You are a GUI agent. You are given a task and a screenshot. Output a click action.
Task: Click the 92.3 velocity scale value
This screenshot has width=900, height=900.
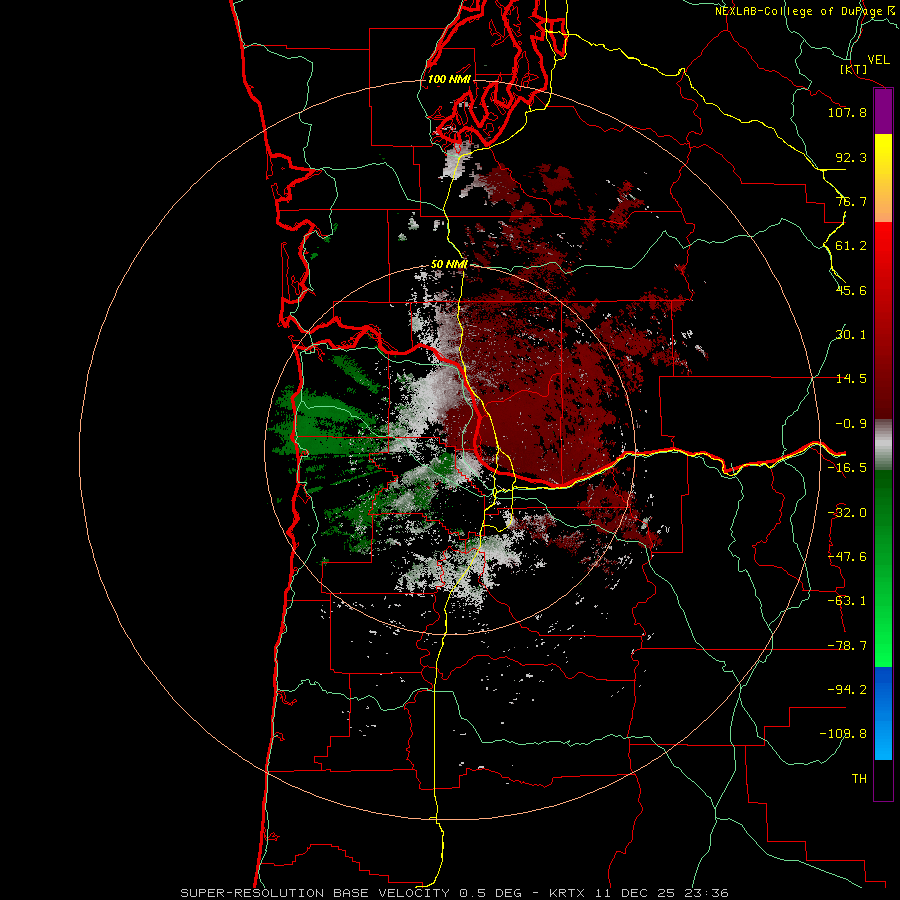click(851, 157)
